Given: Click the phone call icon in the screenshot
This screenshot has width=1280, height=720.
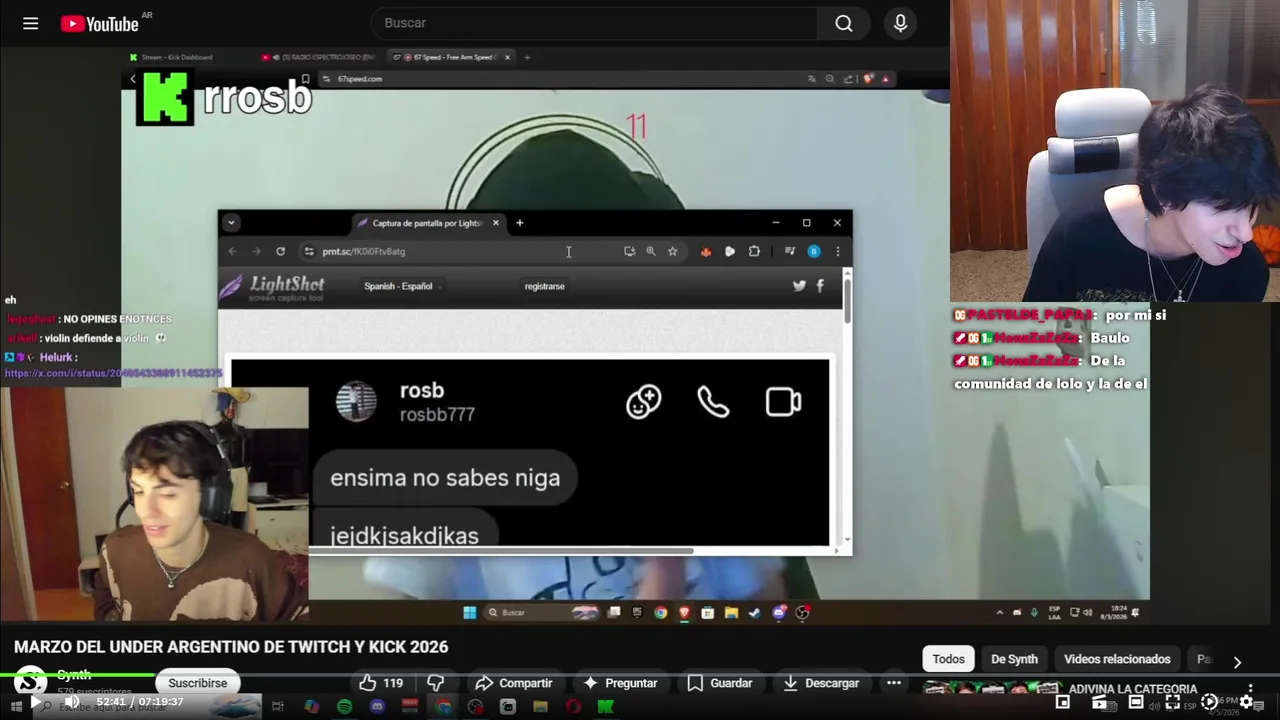Looking at the screenshot, I should (713, 402).
